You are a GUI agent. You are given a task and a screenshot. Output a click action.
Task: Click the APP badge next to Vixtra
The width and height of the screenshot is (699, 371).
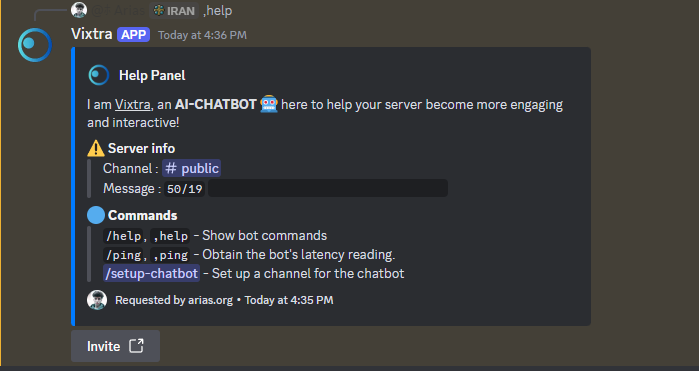tap(133, 35)
